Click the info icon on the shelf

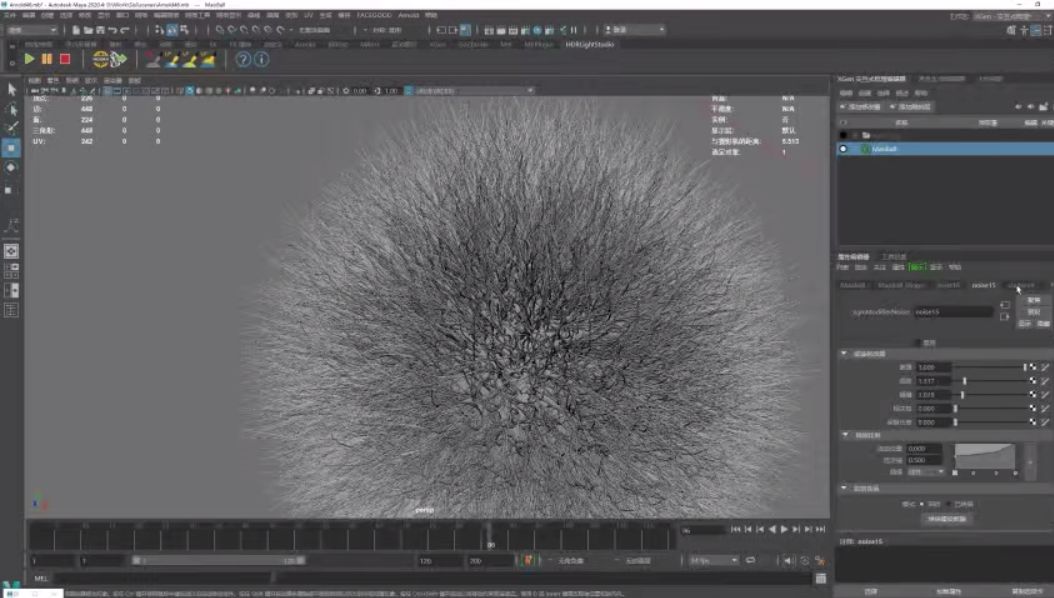261,59
